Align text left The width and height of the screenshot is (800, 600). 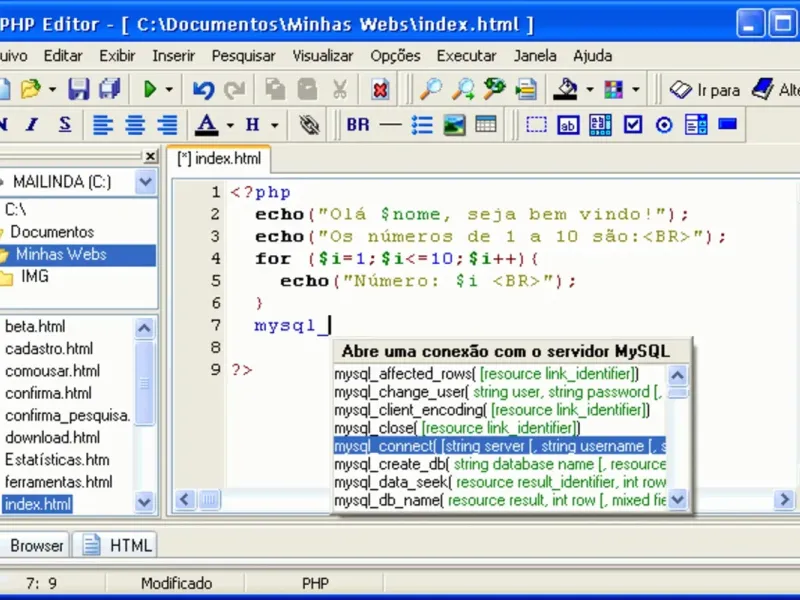(x=103, y=125)
